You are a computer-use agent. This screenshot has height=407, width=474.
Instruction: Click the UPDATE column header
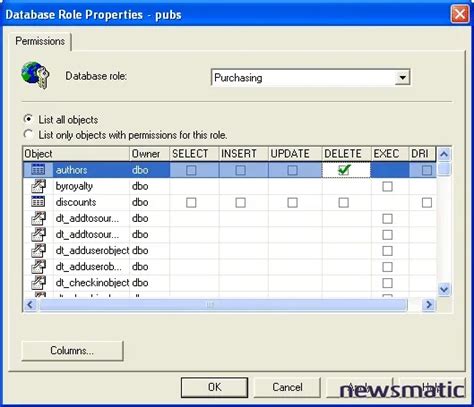point(295,154)
